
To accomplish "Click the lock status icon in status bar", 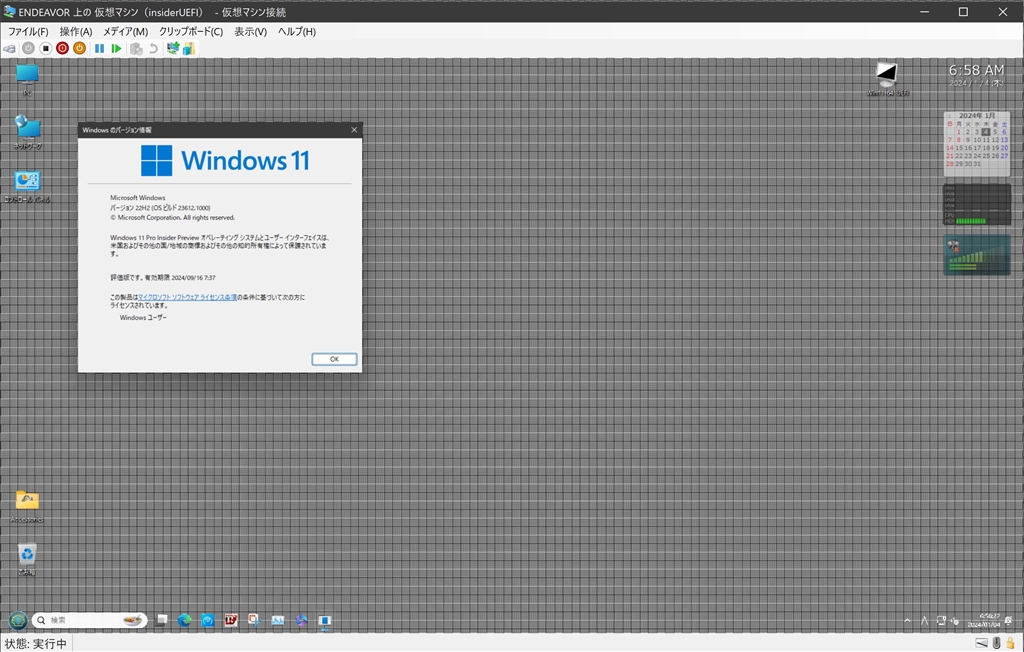I will tap(1010, 644).
